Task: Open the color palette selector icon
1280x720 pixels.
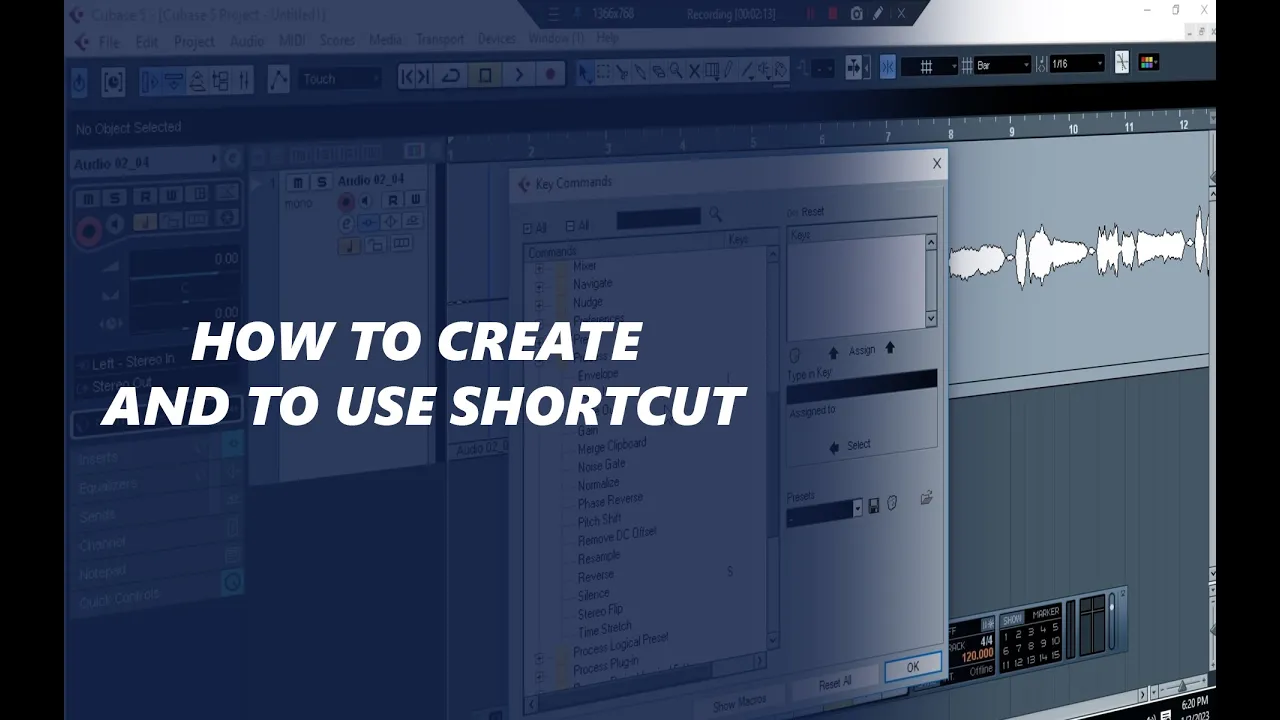Action: [1148, 62]
